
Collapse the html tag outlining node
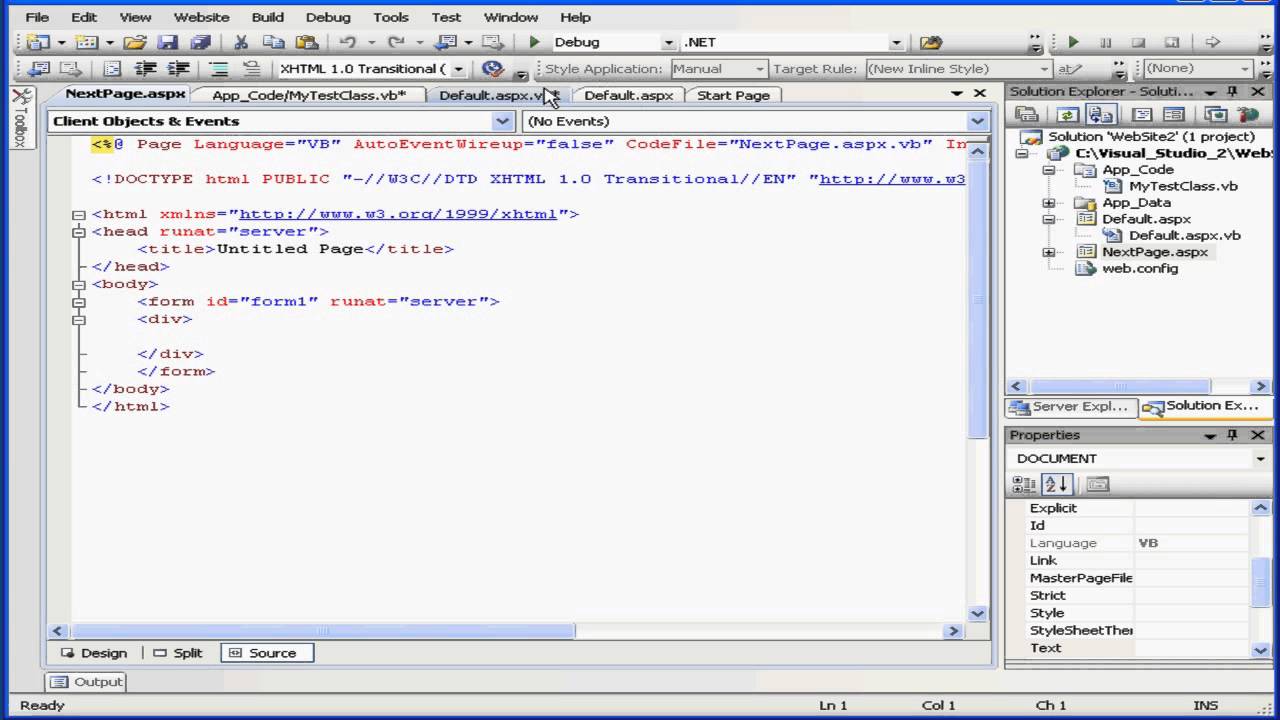[x=79, y=214]
